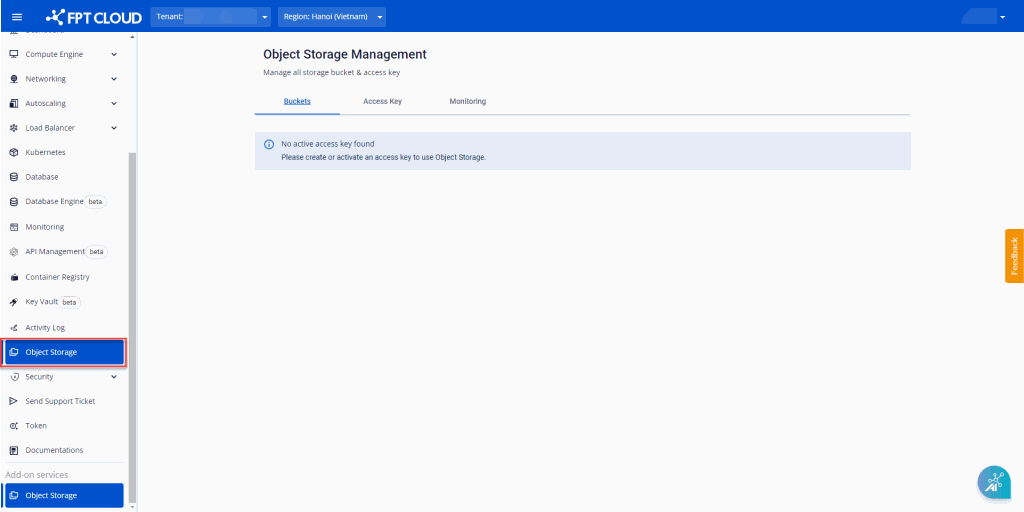Viewport: 1024px width, 512px height.
Task: Click the orange Feedback button
Action: point(1014,255)
